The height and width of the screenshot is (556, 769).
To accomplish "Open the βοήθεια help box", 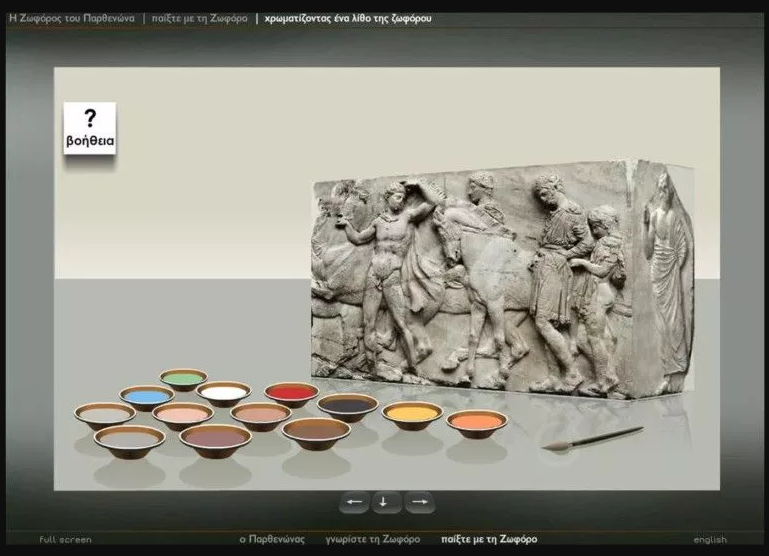I will tap(90, 128).
